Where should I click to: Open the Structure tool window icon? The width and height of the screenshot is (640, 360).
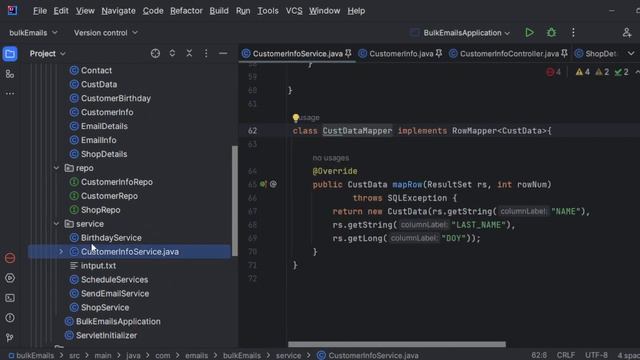pyautogui.click(x=10, y=74)
